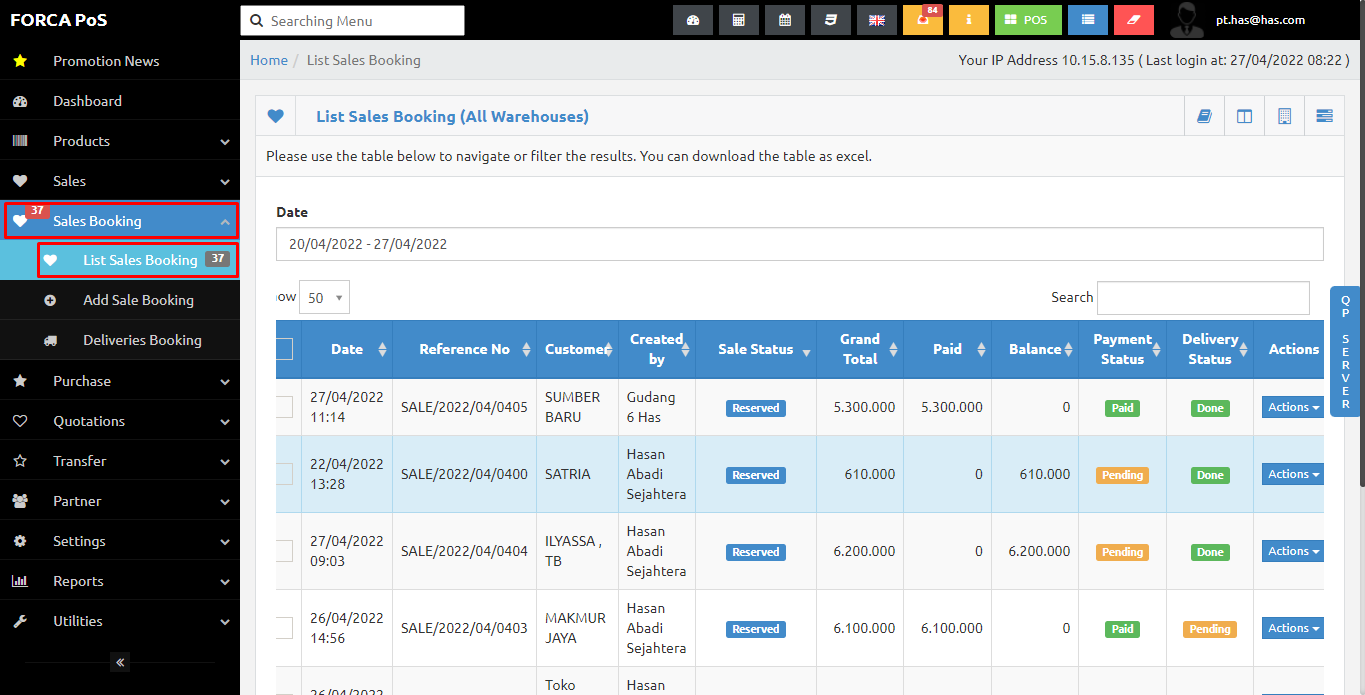Sort table by Date column
The image size is (1365, 695).
[x=347, y=349]
